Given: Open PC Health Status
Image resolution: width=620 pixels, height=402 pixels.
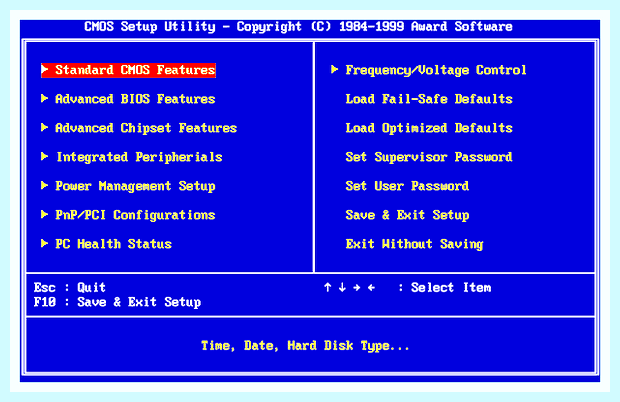Looking at the screenshot, I should tap(113, 244).
